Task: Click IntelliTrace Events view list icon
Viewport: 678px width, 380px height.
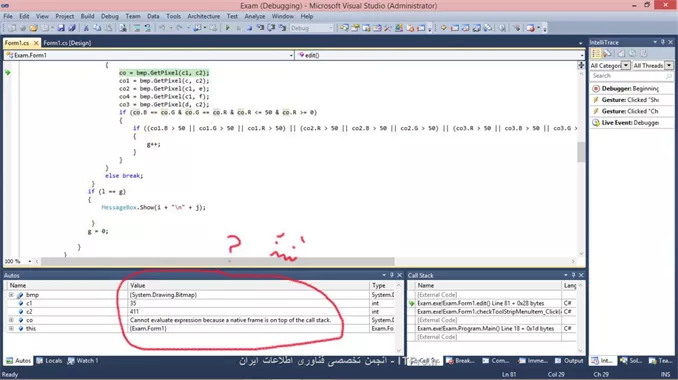Action: click(x=596, y=53)
